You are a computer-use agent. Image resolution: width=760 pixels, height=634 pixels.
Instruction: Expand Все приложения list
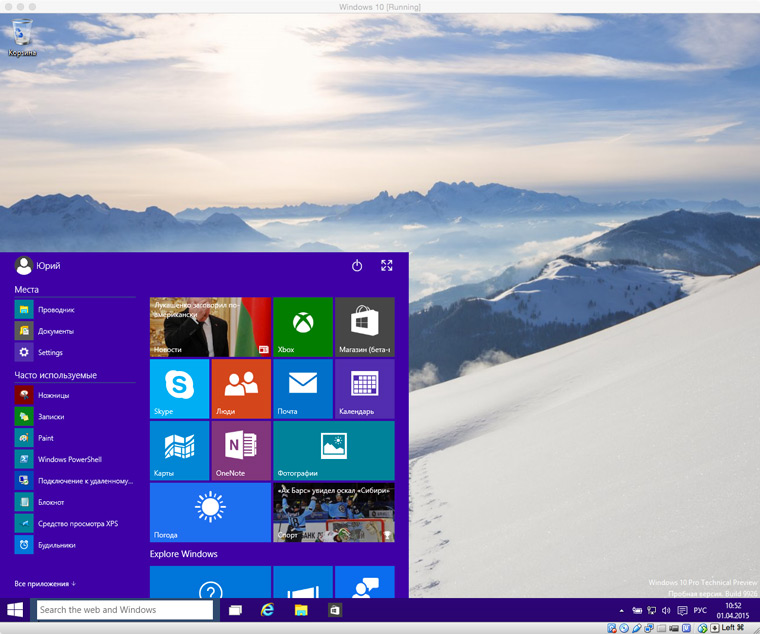pos(45,584)
